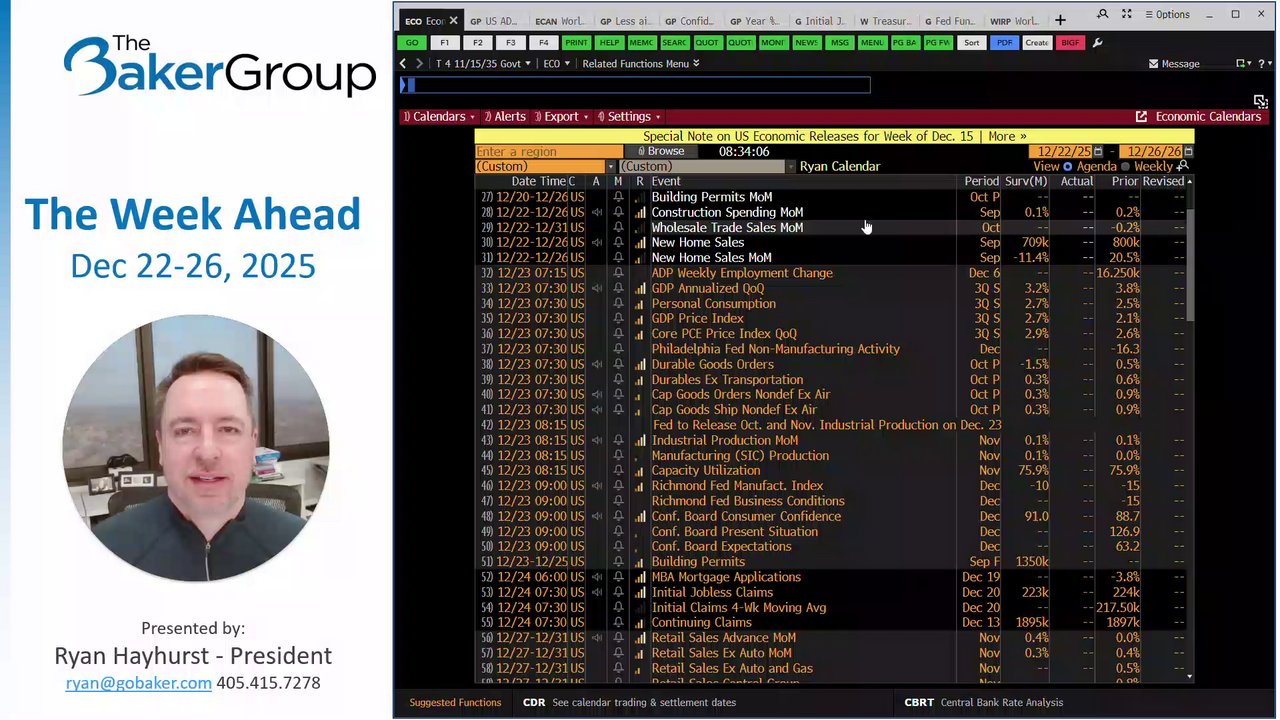This screenshot has width=1280, height=720.
Task: Click the green NEWS toolbar key
Action: pos(806,43)
